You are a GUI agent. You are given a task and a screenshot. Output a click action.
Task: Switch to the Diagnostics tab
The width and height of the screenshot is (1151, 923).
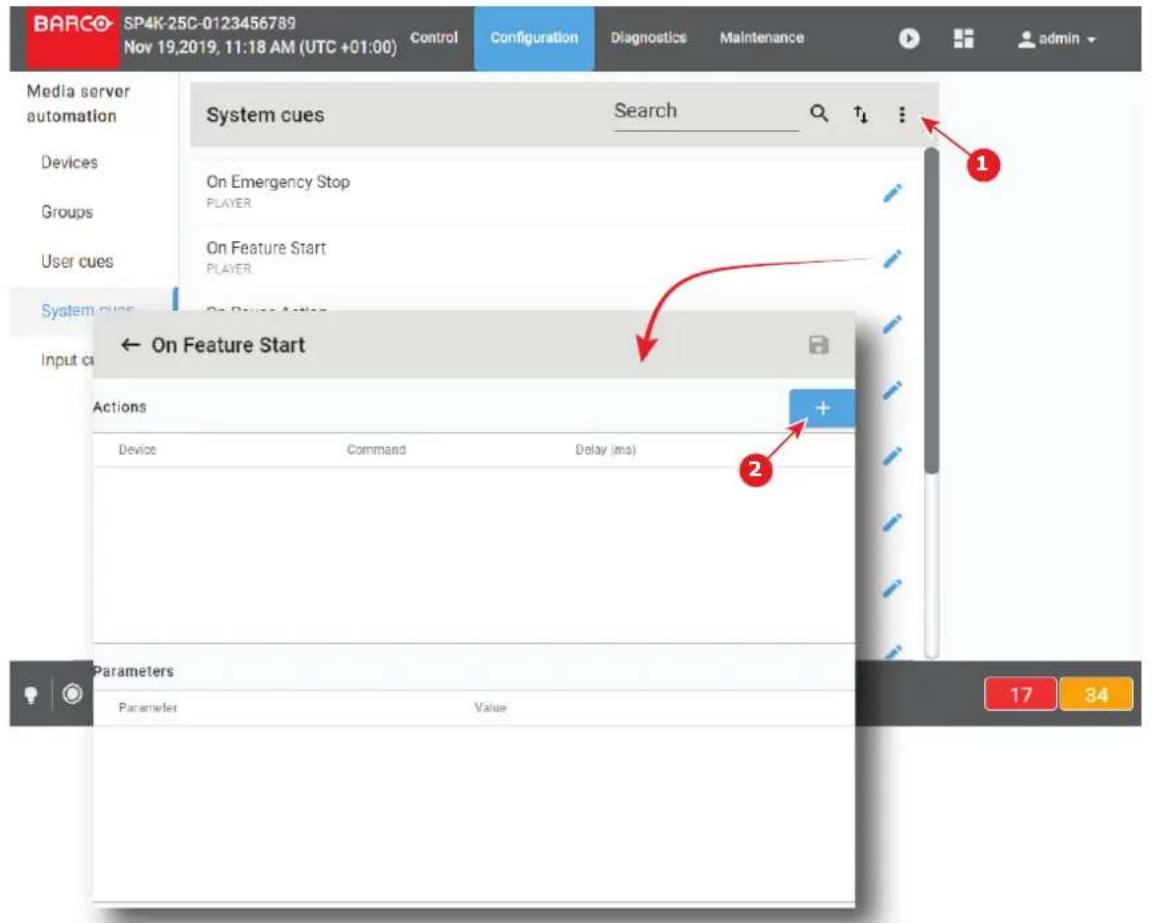(x=648, y=37)
